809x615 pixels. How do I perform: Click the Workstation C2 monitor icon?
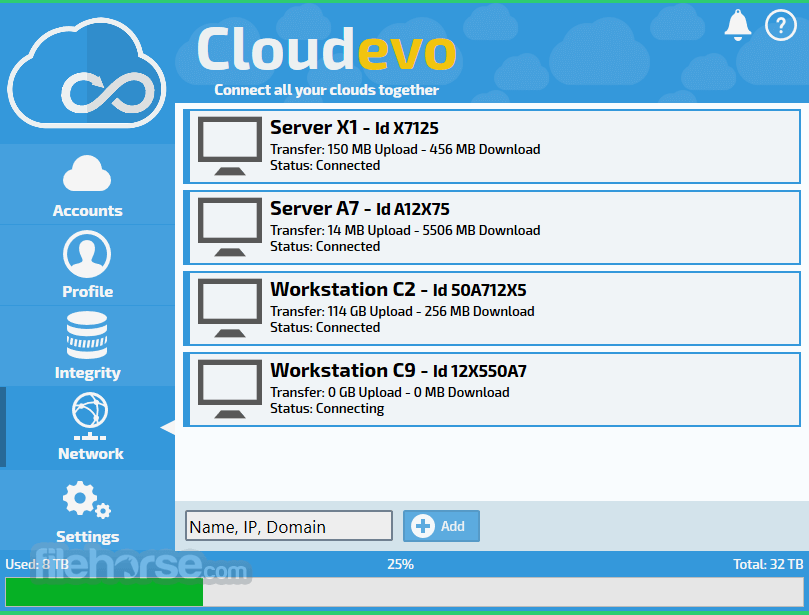point(230,308)
